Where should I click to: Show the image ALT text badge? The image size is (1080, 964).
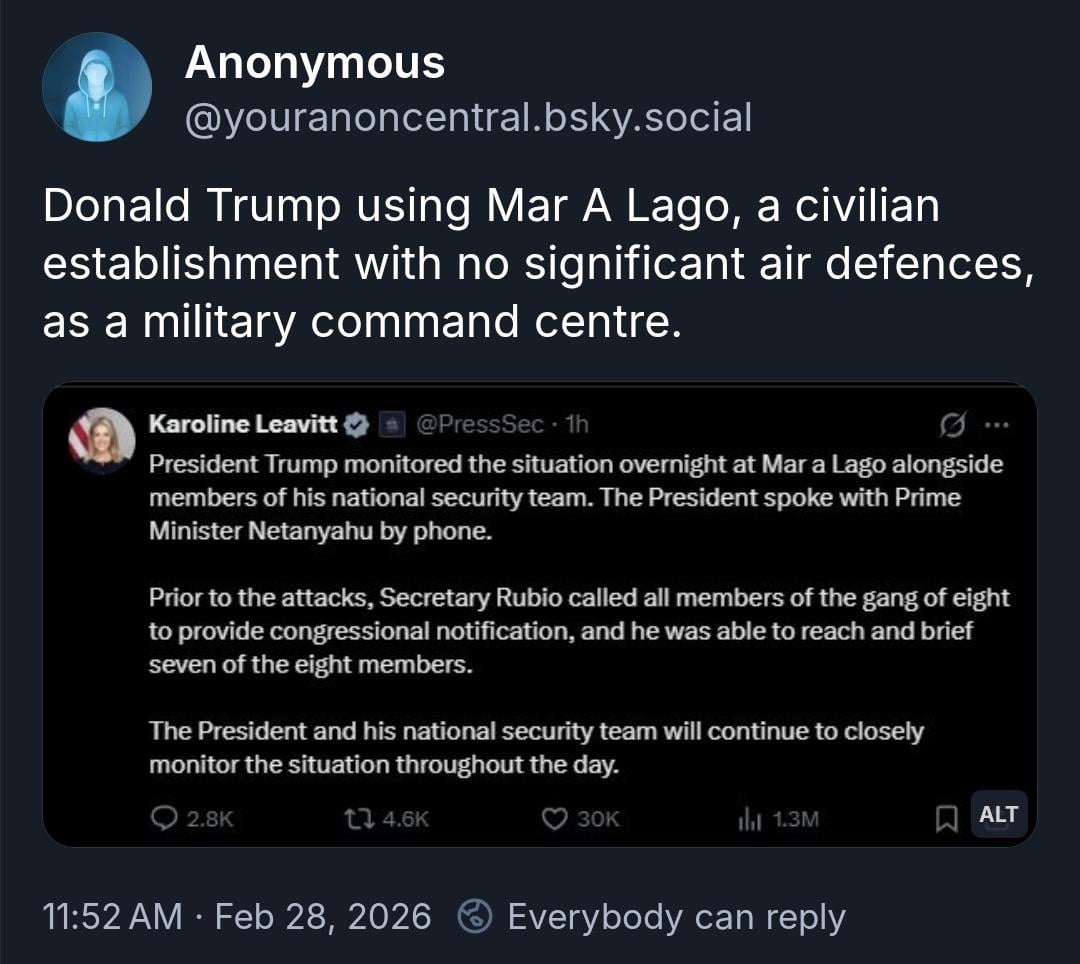(x=998, y=815)
